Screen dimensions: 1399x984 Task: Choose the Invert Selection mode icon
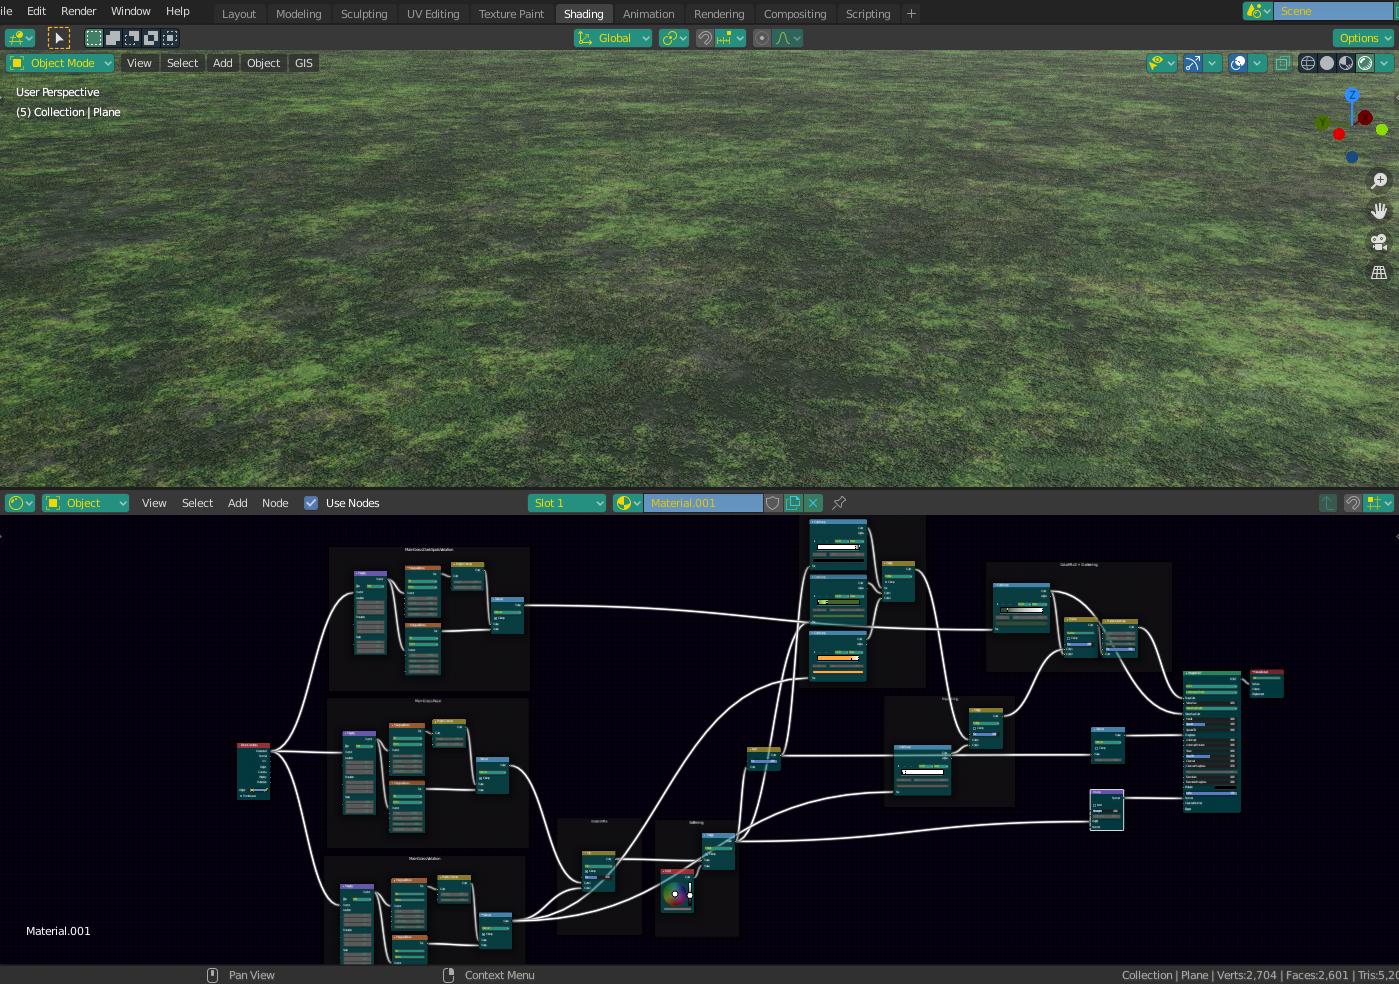[151, 38]
